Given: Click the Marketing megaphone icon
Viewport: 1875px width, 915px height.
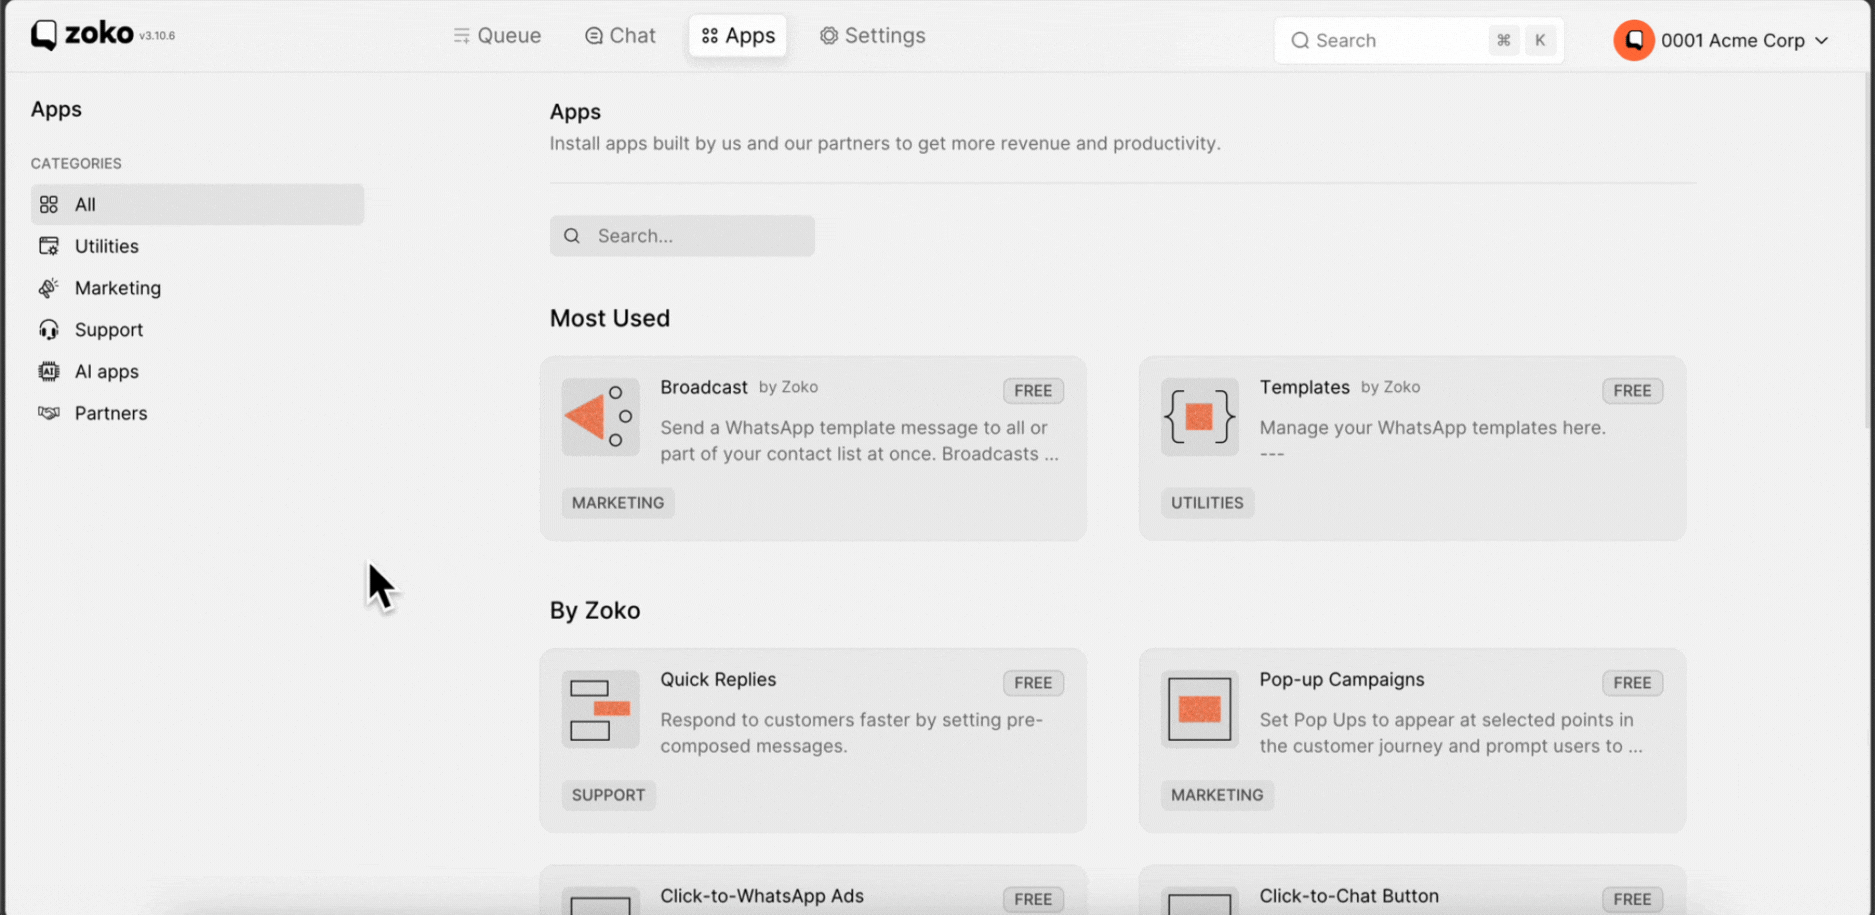Looking at the screenshot, I should point(48,288).
